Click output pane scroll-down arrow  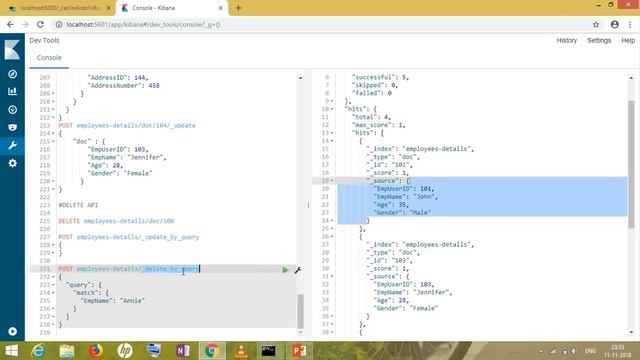pos(631,332)
